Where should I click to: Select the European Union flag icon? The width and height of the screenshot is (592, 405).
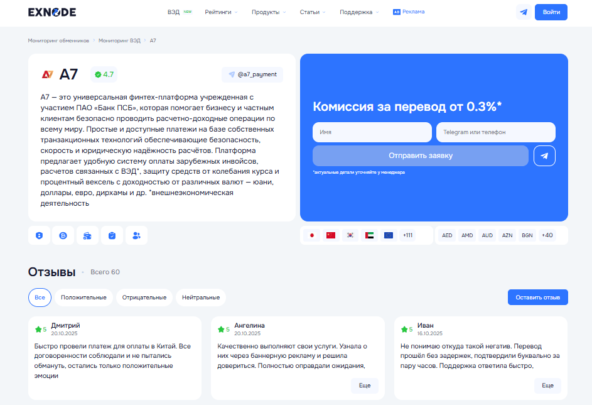388,235
